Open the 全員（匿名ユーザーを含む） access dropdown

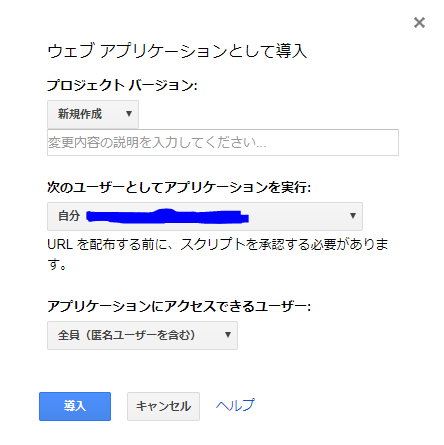coord(142,335)
